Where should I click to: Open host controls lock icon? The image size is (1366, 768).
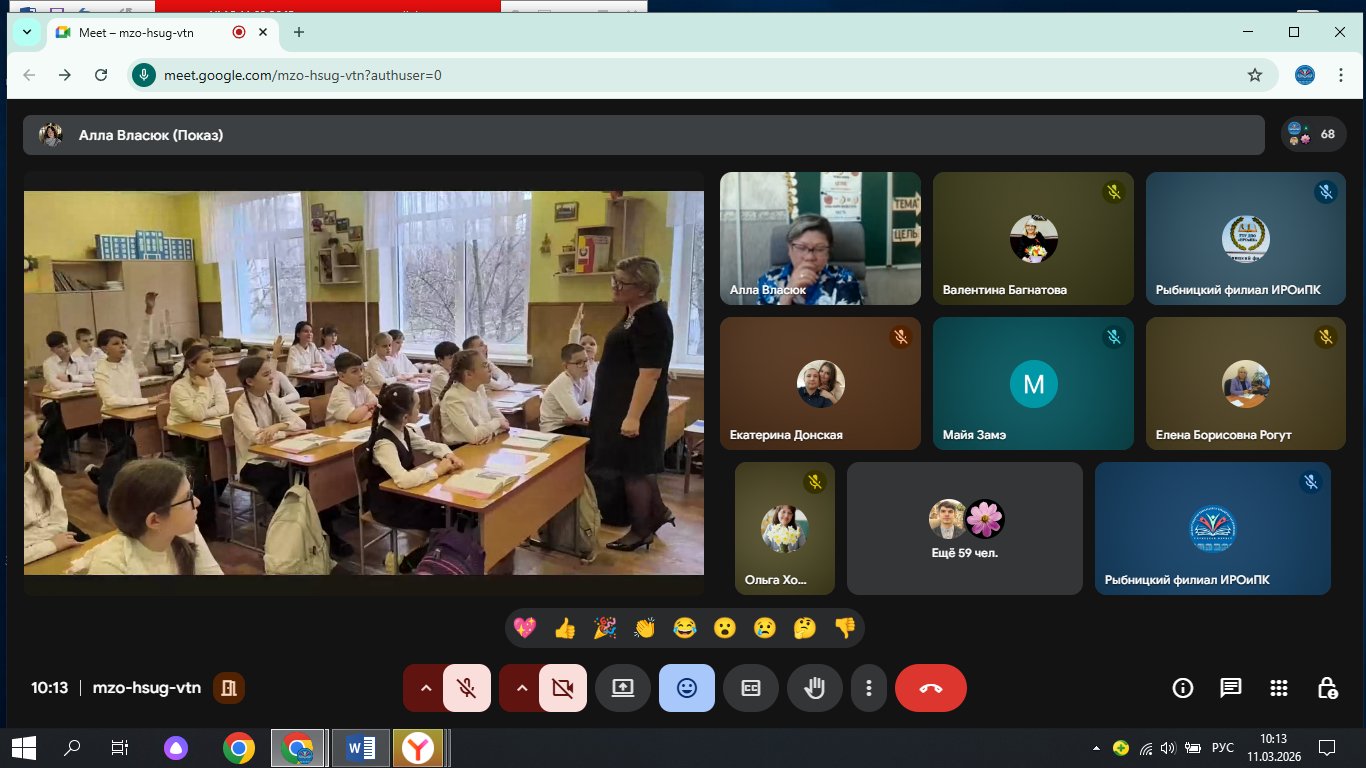[x=1327, y=688]
